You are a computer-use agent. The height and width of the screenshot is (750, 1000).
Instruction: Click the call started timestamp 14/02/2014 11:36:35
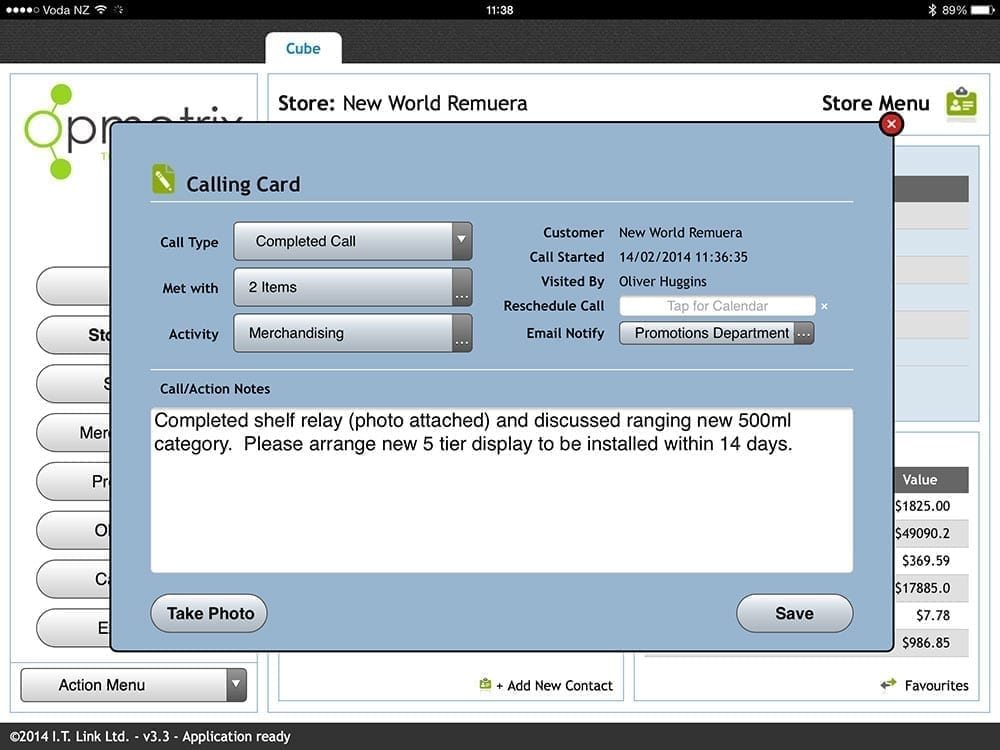point(683,257)
